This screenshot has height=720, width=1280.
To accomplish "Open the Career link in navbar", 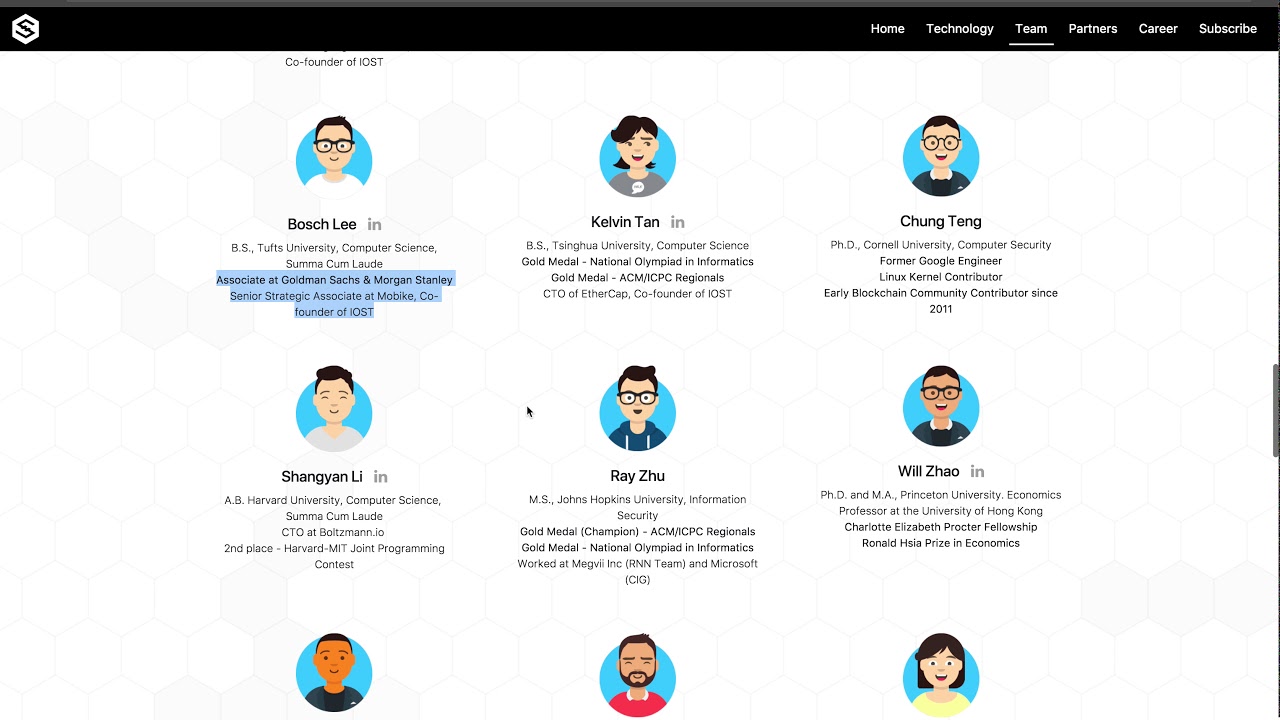I will pos(1158,29).
